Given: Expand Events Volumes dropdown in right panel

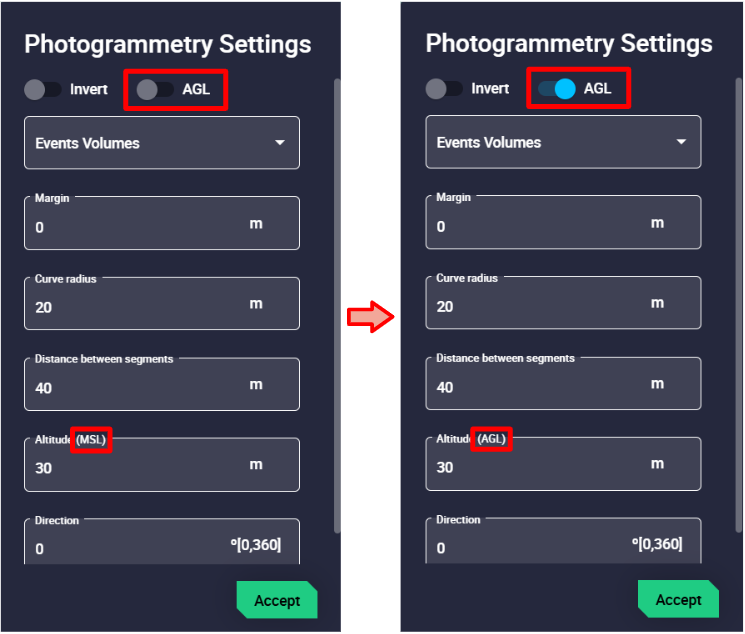Looking at the screenshot, I should [563, 142].
